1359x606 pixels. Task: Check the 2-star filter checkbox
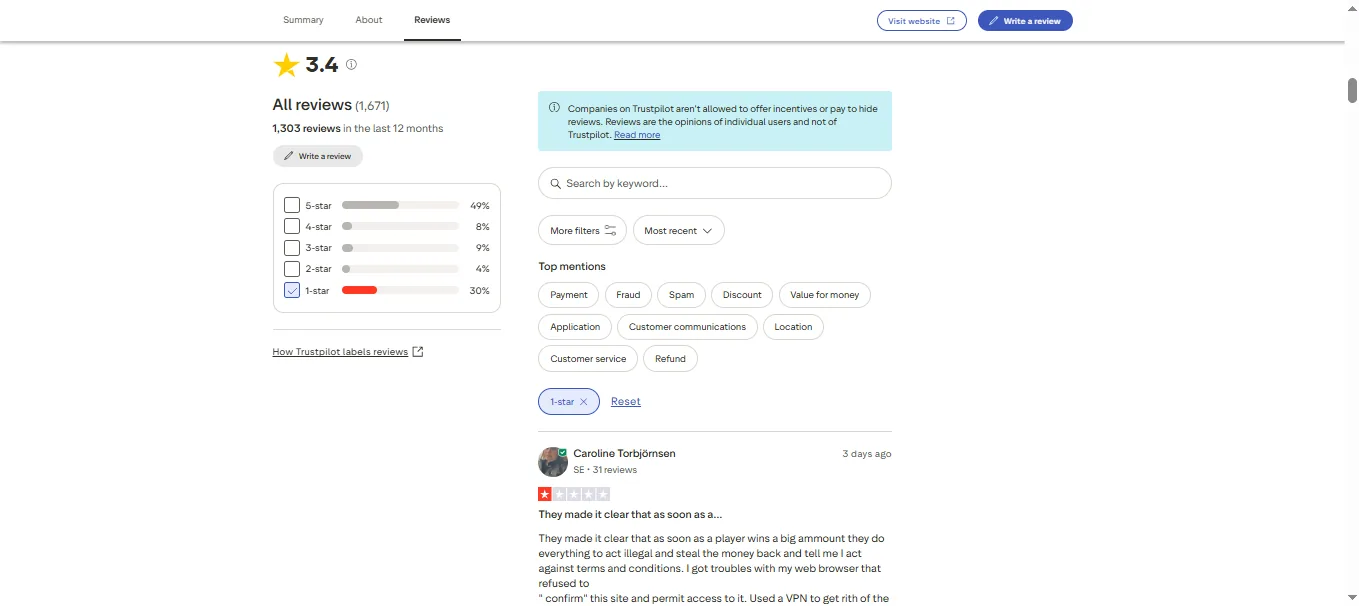click(x=292, y=269)
